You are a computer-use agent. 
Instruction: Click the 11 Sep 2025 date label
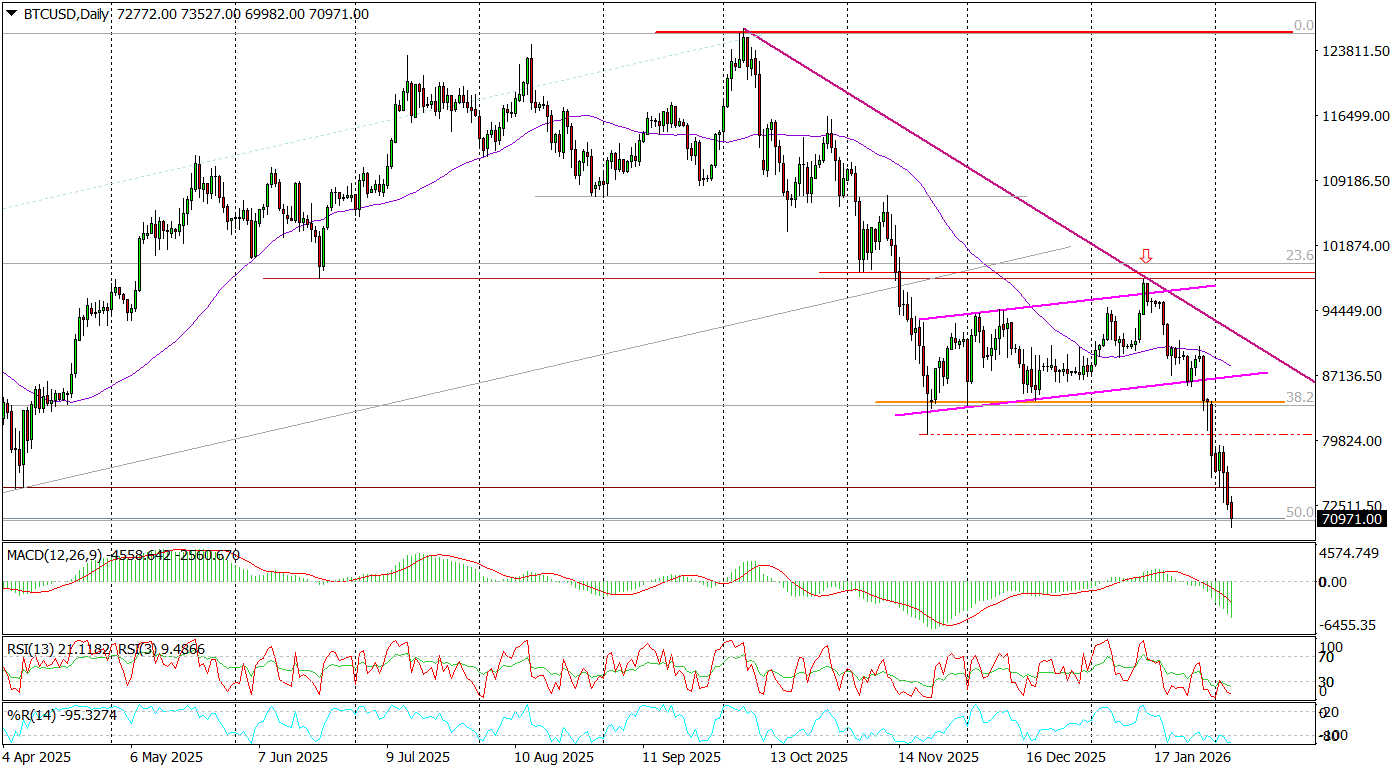[681, 757]
